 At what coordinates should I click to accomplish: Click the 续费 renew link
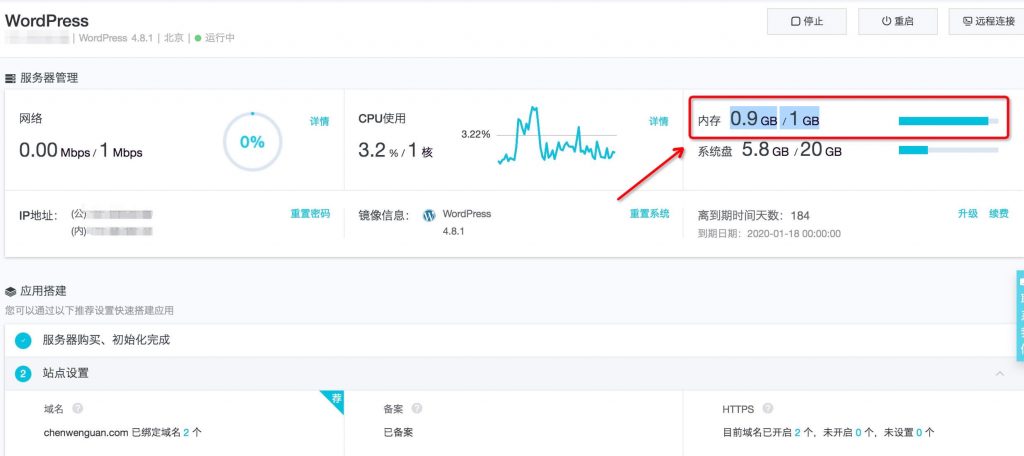[x=999, y=214]
